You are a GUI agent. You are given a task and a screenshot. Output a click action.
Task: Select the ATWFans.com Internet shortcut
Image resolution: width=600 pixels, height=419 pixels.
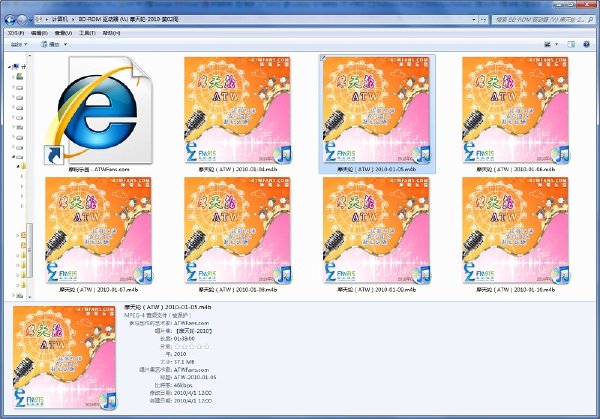(99, 114)
